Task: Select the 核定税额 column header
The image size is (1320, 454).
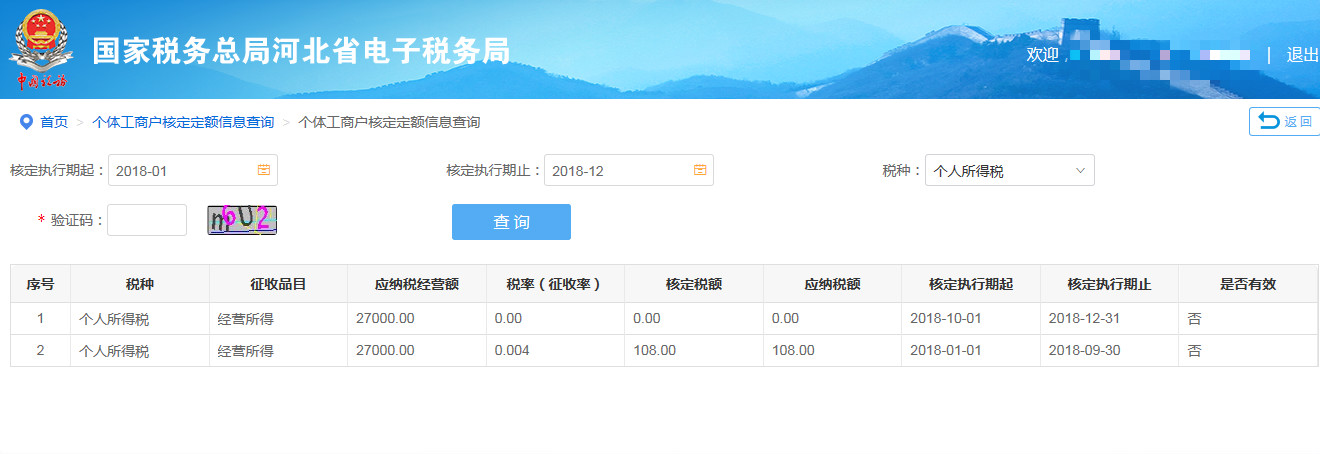Action: click(x=694, y=284)
